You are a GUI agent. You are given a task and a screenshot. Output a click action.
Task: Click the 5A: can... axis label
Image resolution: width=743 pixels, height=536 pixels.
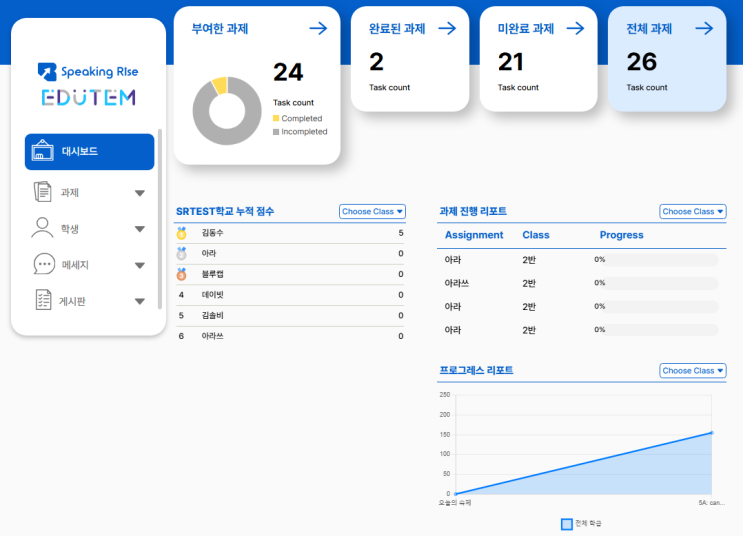coord(711,503)
